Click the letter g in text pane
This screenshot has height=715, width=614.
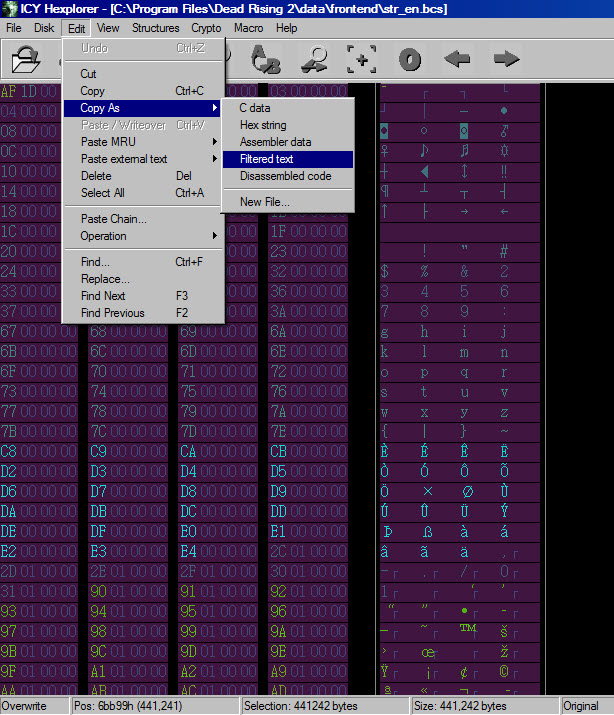[x=384, y=332]
